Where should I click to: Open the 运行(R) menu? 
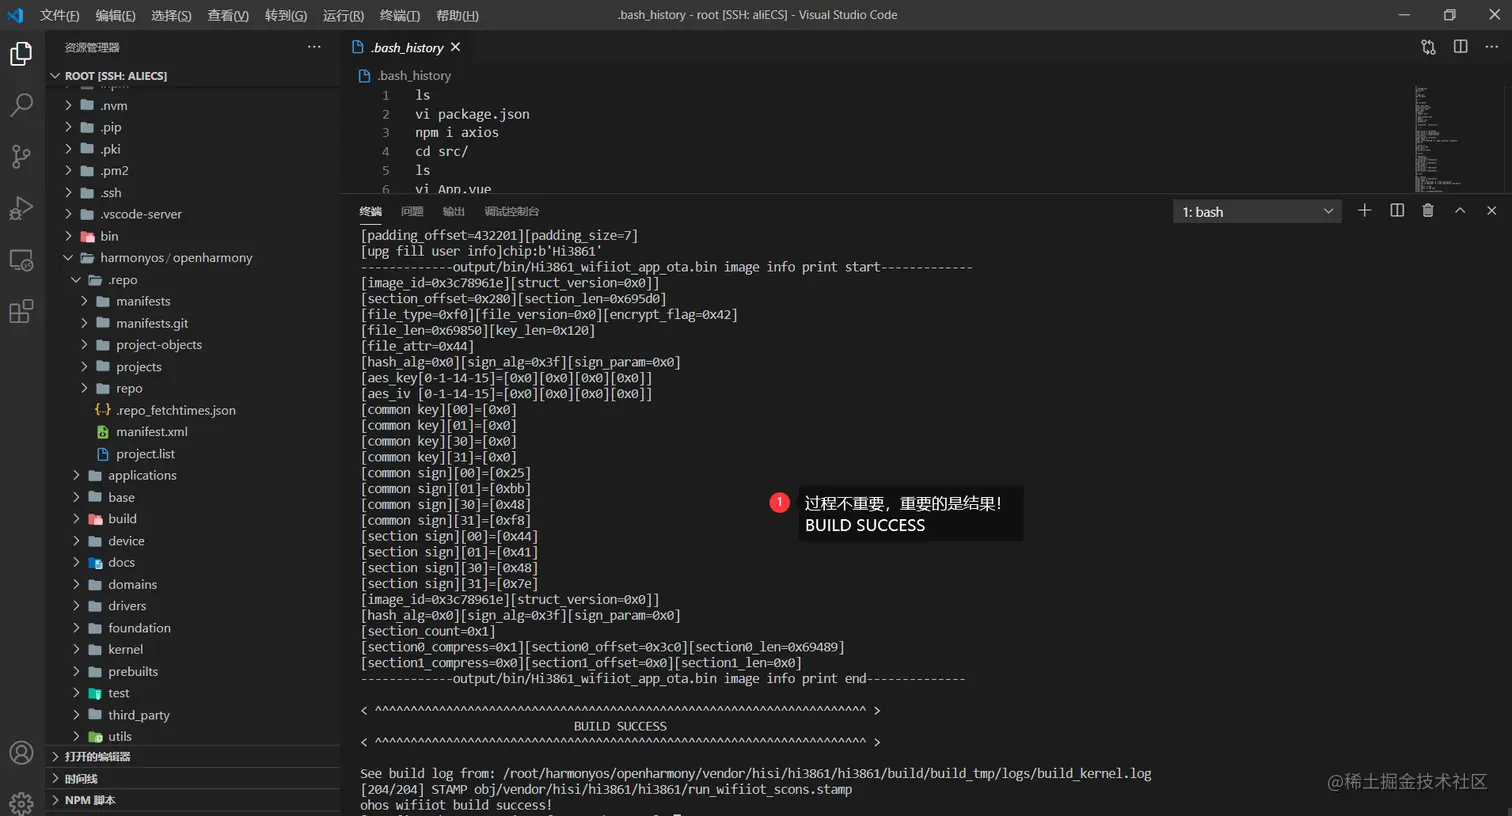tap(343, 15)
